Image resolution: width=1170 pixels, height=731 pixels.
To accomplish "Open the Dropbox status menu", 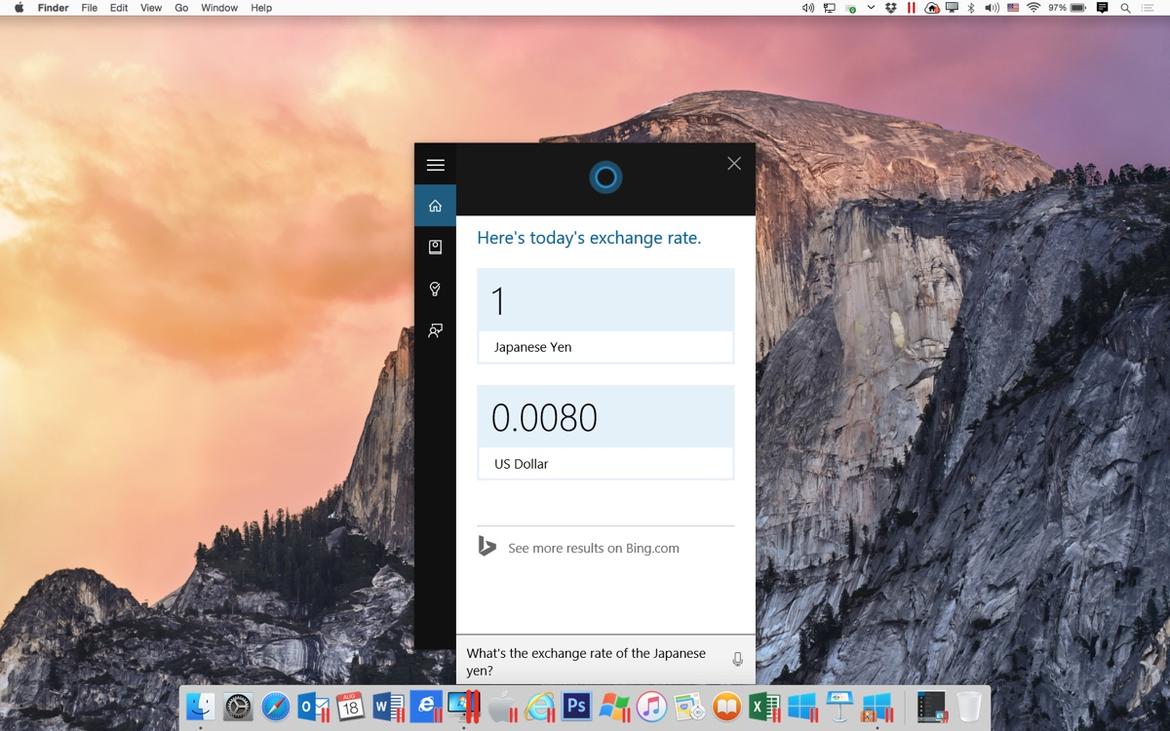I will (891, 7).
